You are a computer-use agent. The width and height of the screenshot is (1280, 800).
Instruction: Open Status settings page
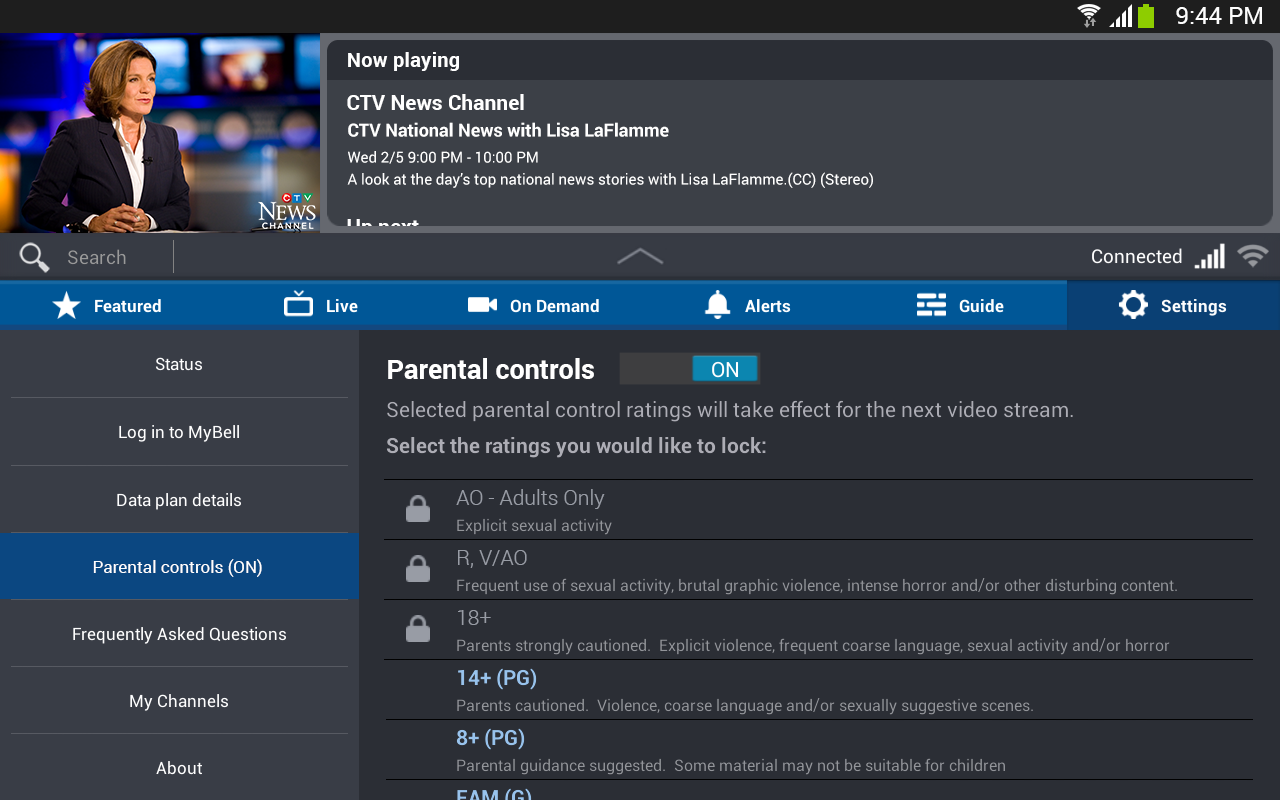coord(179,364)
